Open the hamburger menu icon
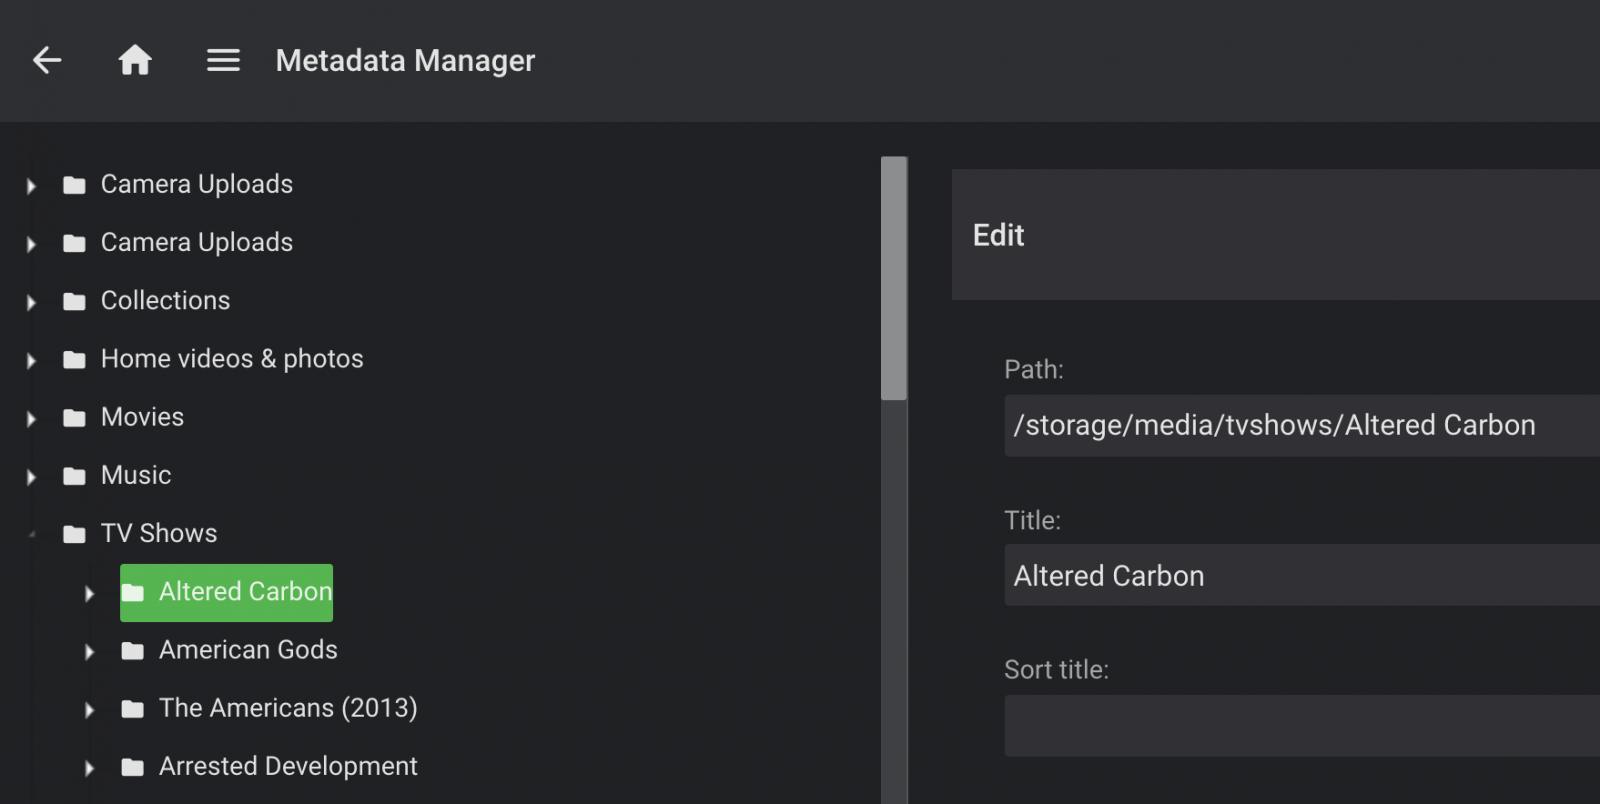 [x=223, y=61]
